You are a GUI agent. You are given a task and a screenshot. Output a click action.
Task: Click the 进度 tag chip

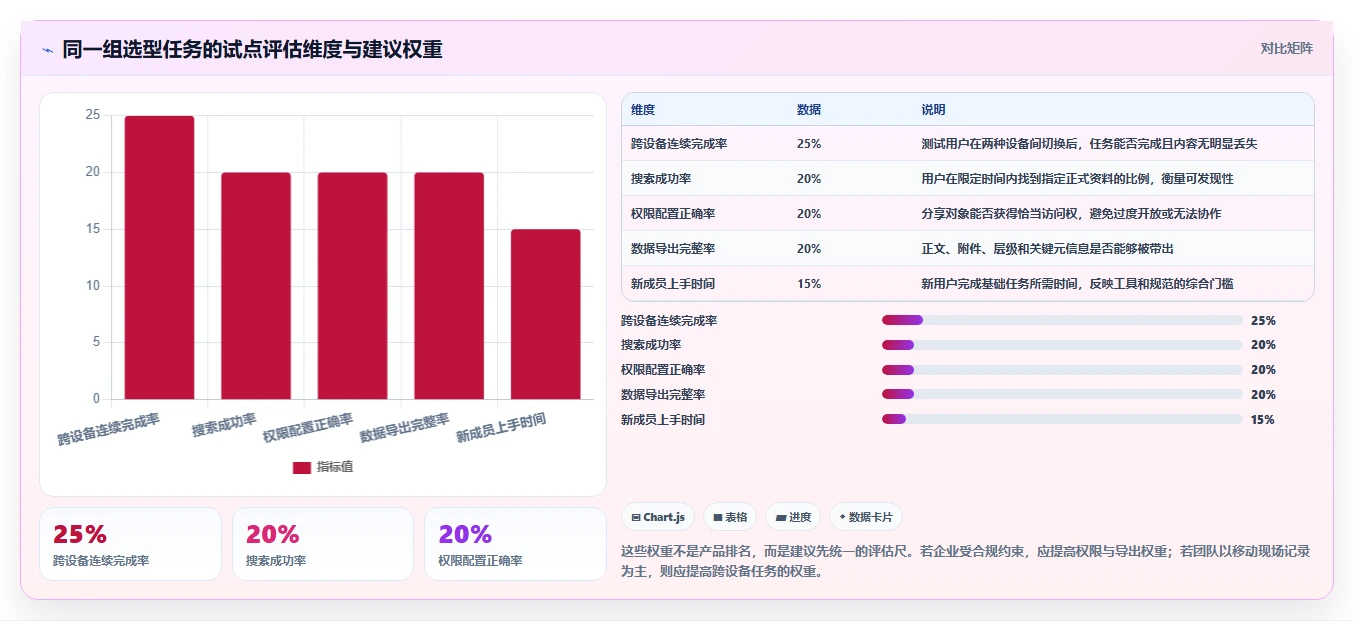point(793,517)
